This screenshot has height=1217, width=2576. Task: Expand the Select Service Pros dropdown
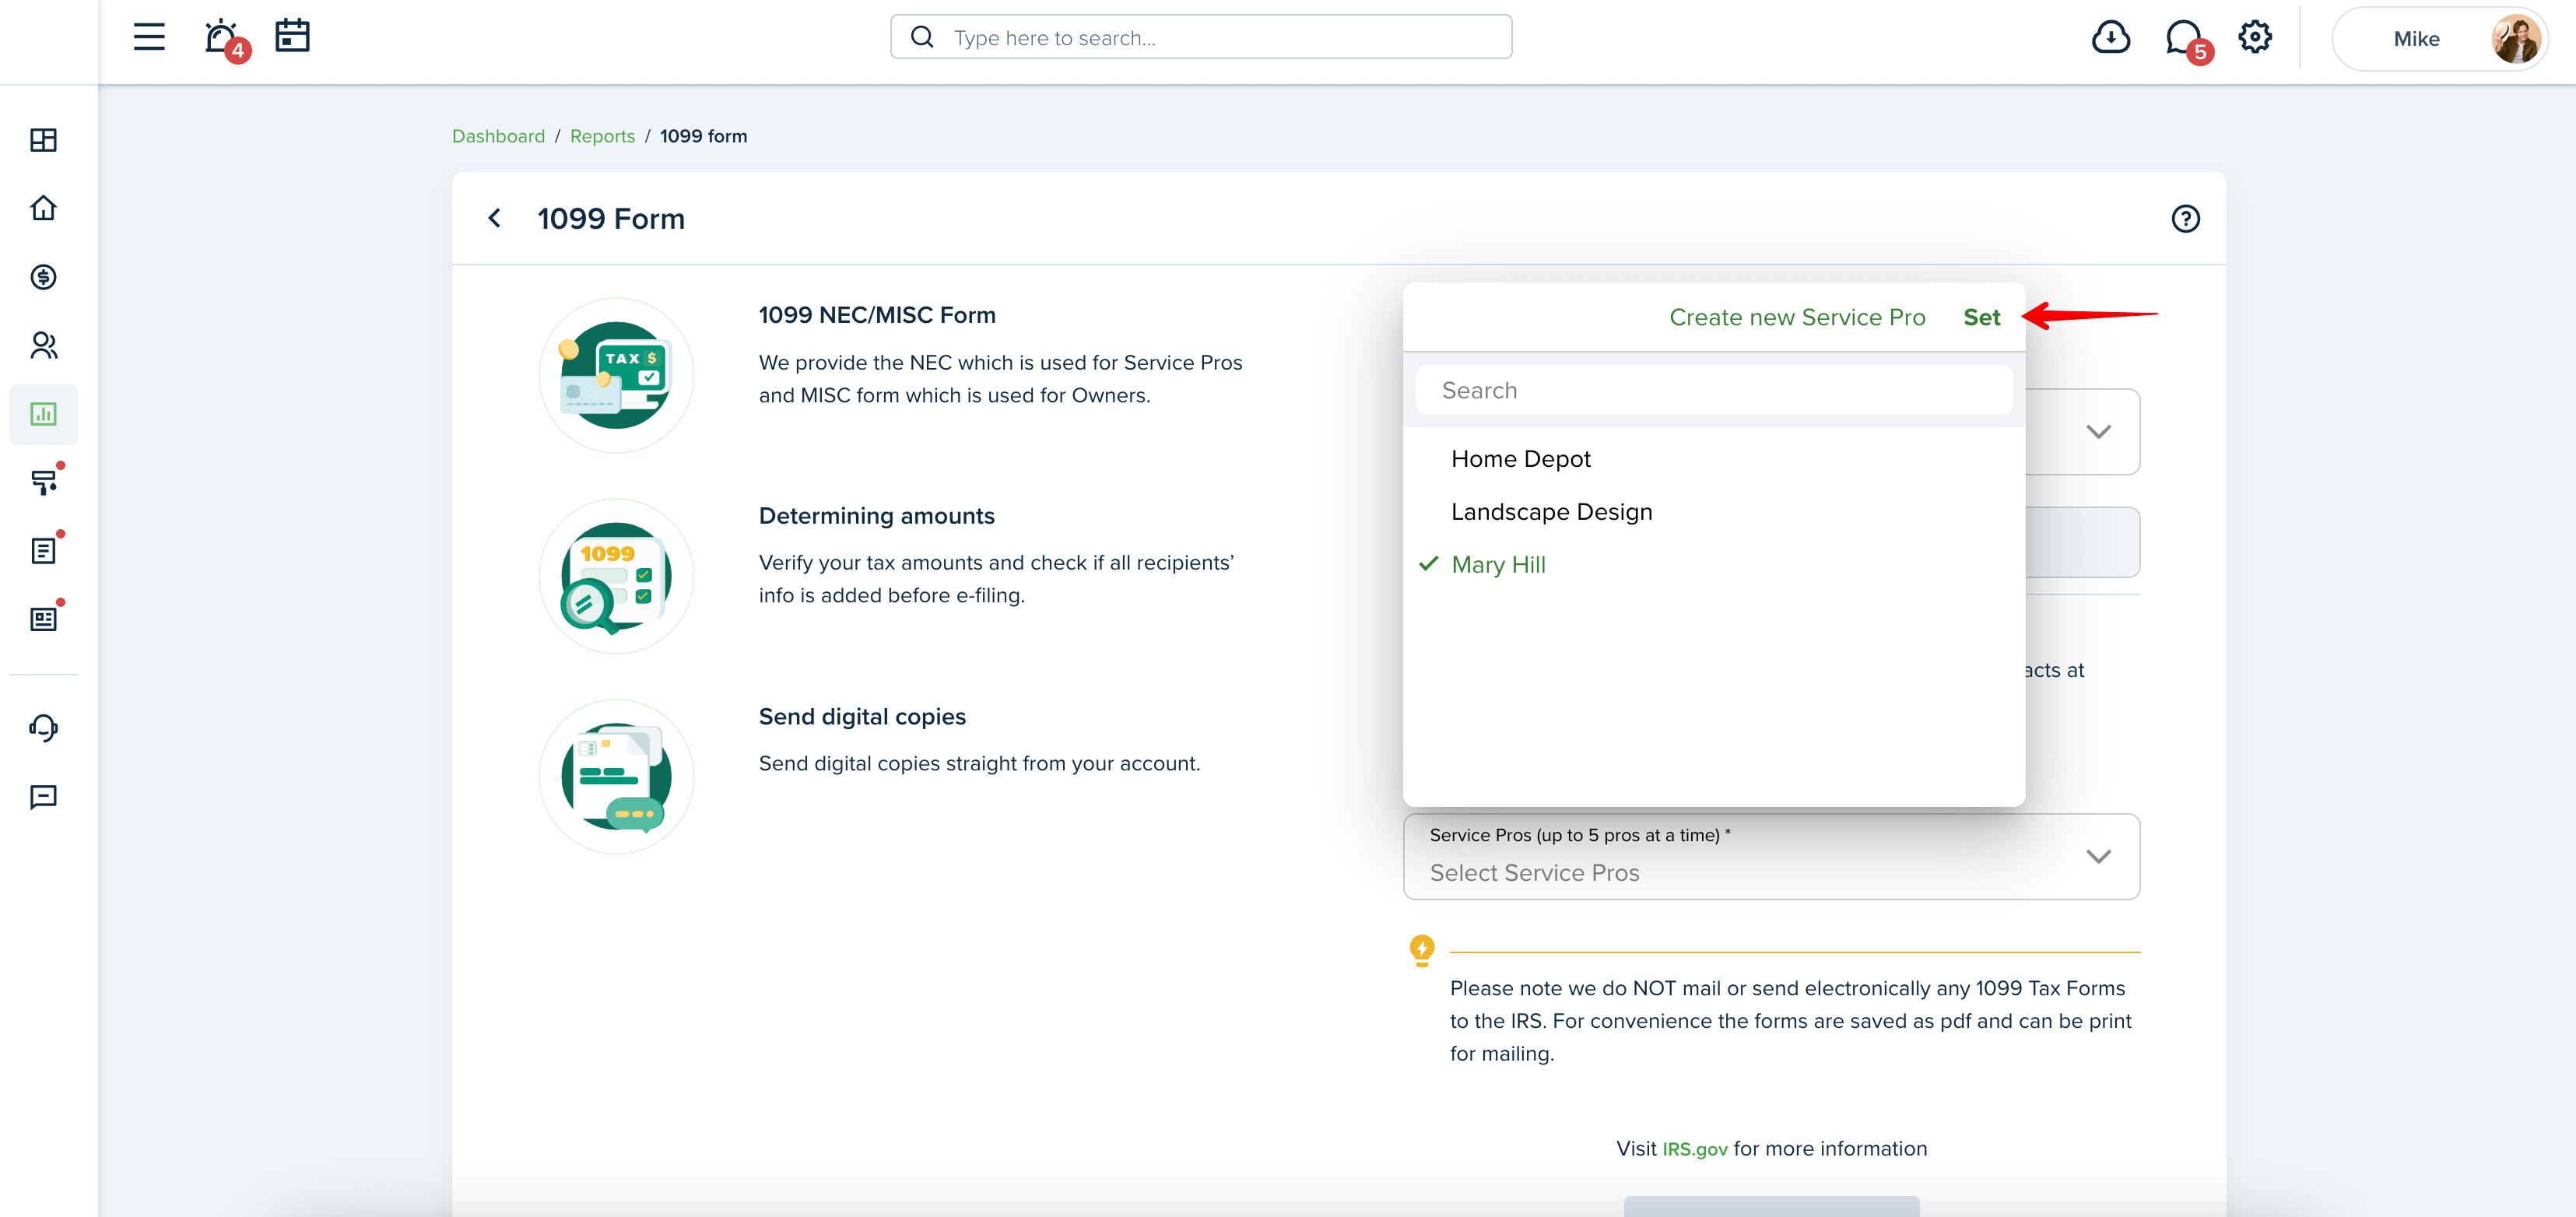(x=1771, y=856)
